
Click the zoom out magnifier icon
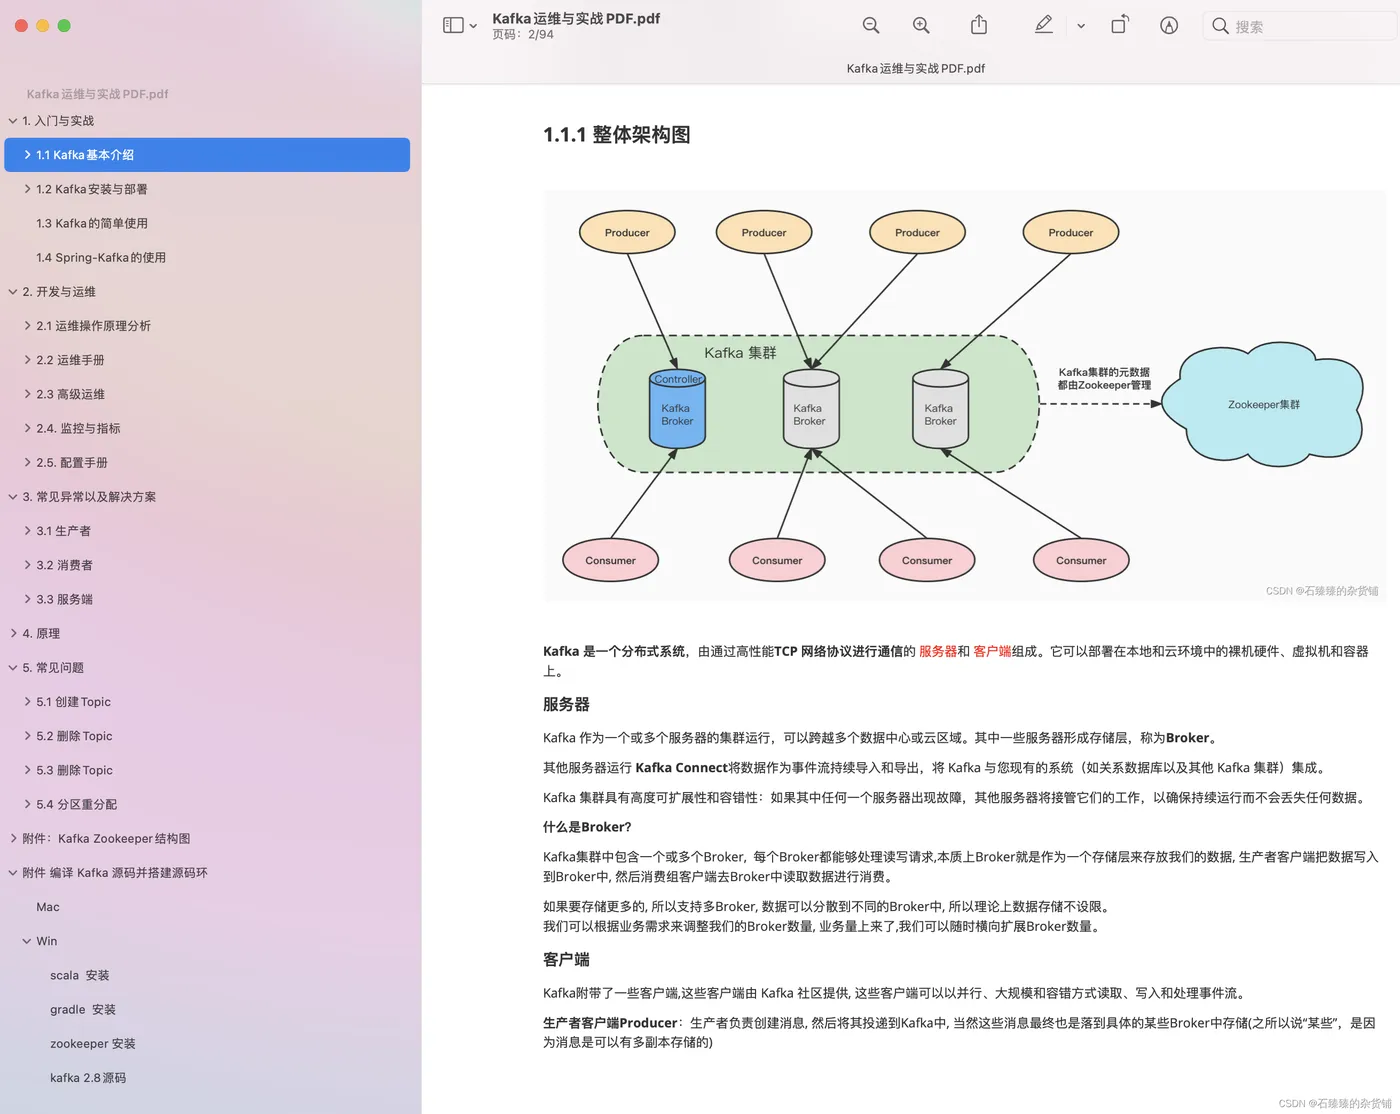tap(871, 25)
